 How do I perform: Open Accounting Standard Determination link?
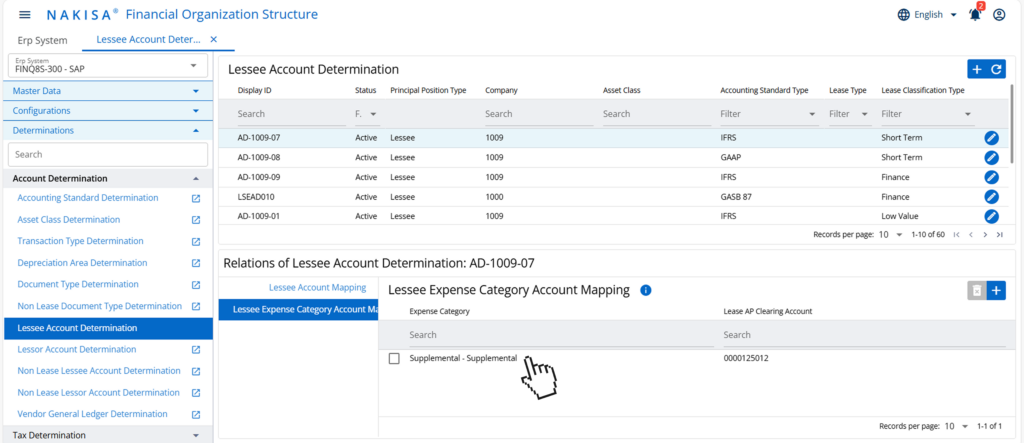[88, 198]
